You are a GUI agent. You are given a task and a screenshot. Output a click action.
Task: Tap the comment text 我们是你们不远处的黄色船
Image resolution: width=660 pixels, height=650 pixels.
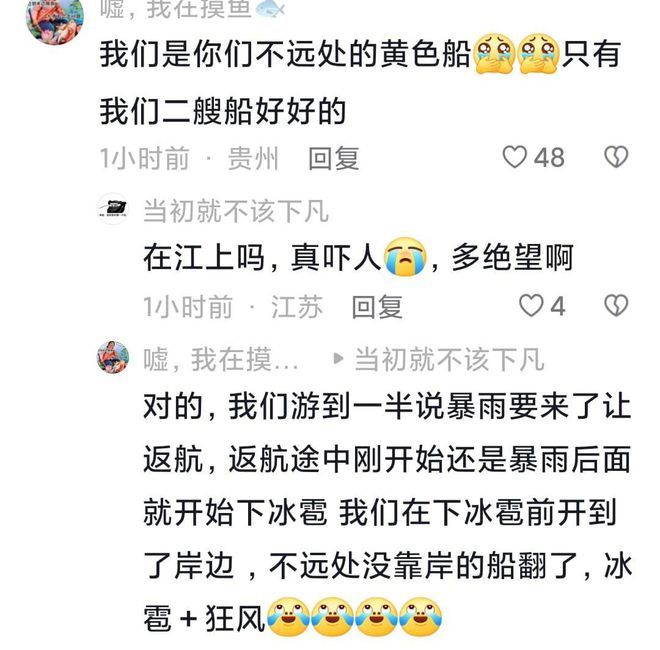285,54
